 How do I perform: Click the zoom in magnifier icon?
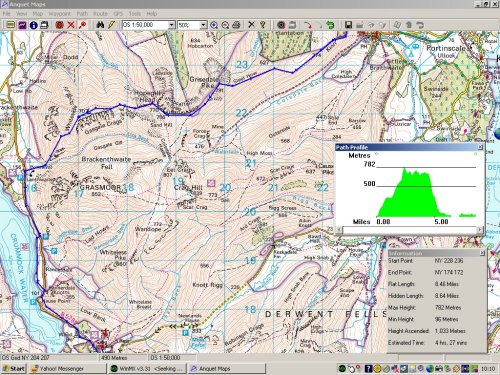click(x=214, y=25)
